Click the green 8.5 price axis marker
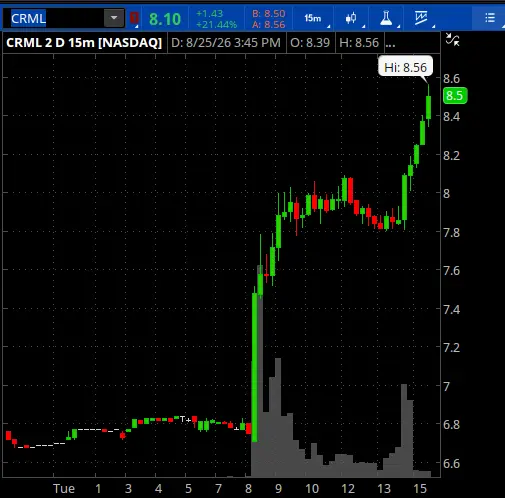 click(455, 96)
